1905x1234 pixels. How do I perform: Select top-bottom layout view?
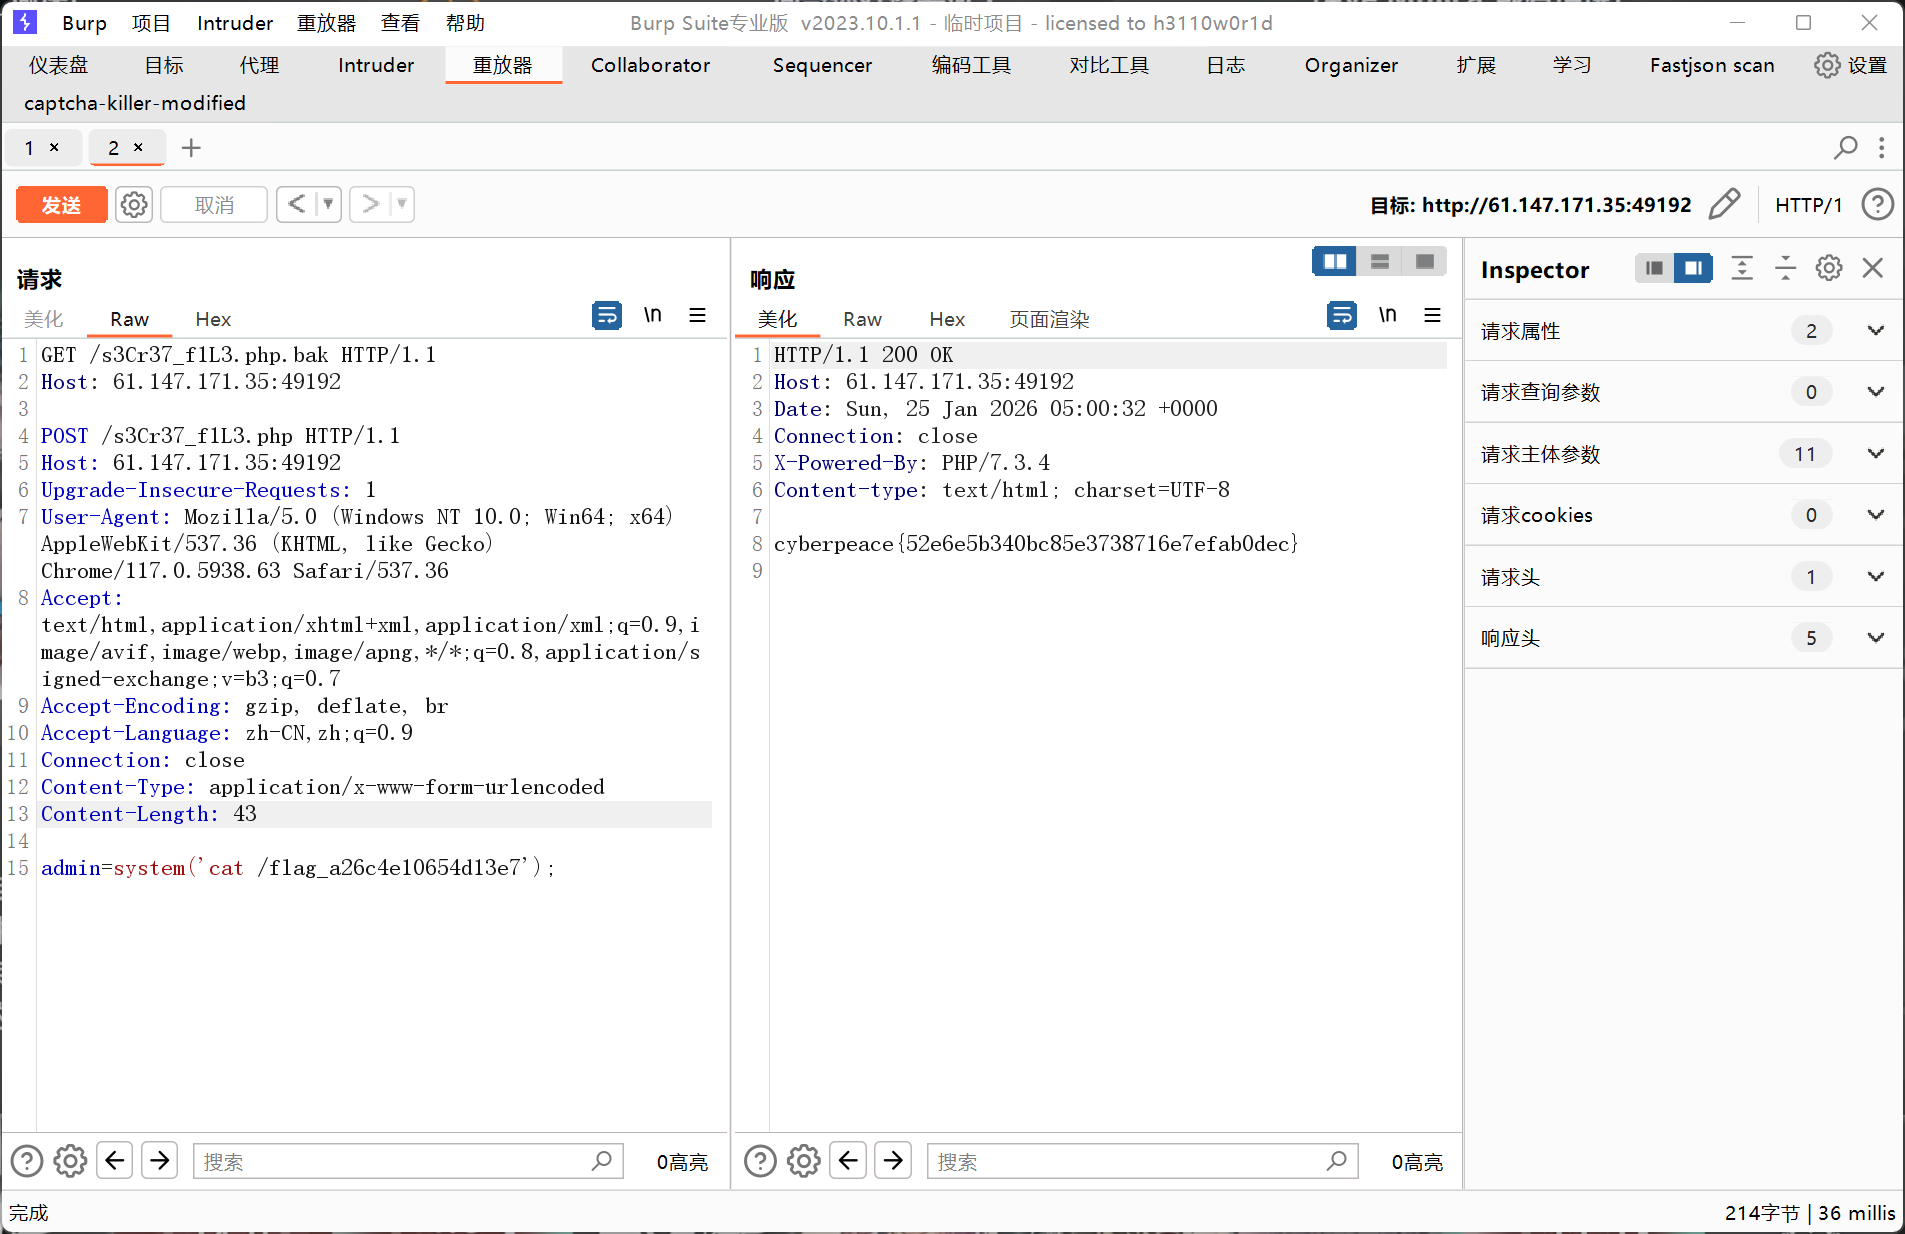[x=1380, y=262]
